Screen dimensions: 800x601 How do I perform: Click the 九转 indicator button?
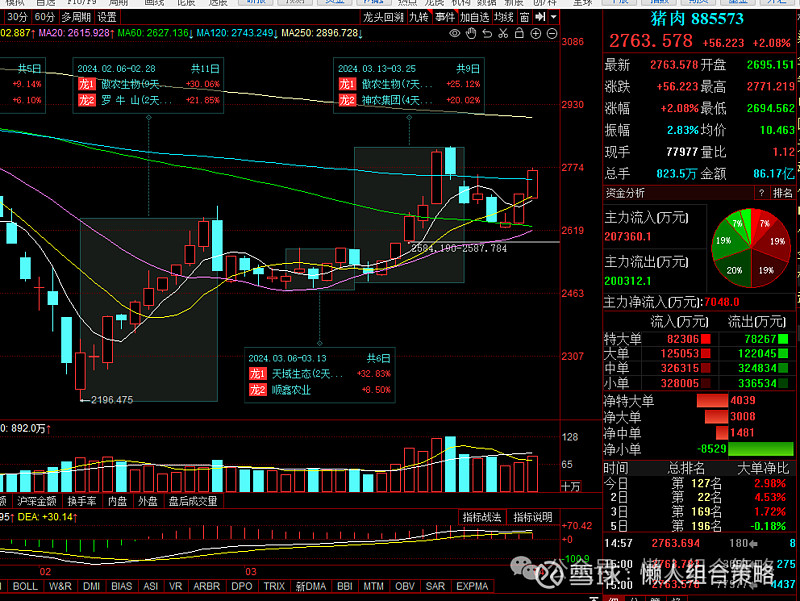tap(419, 17)
